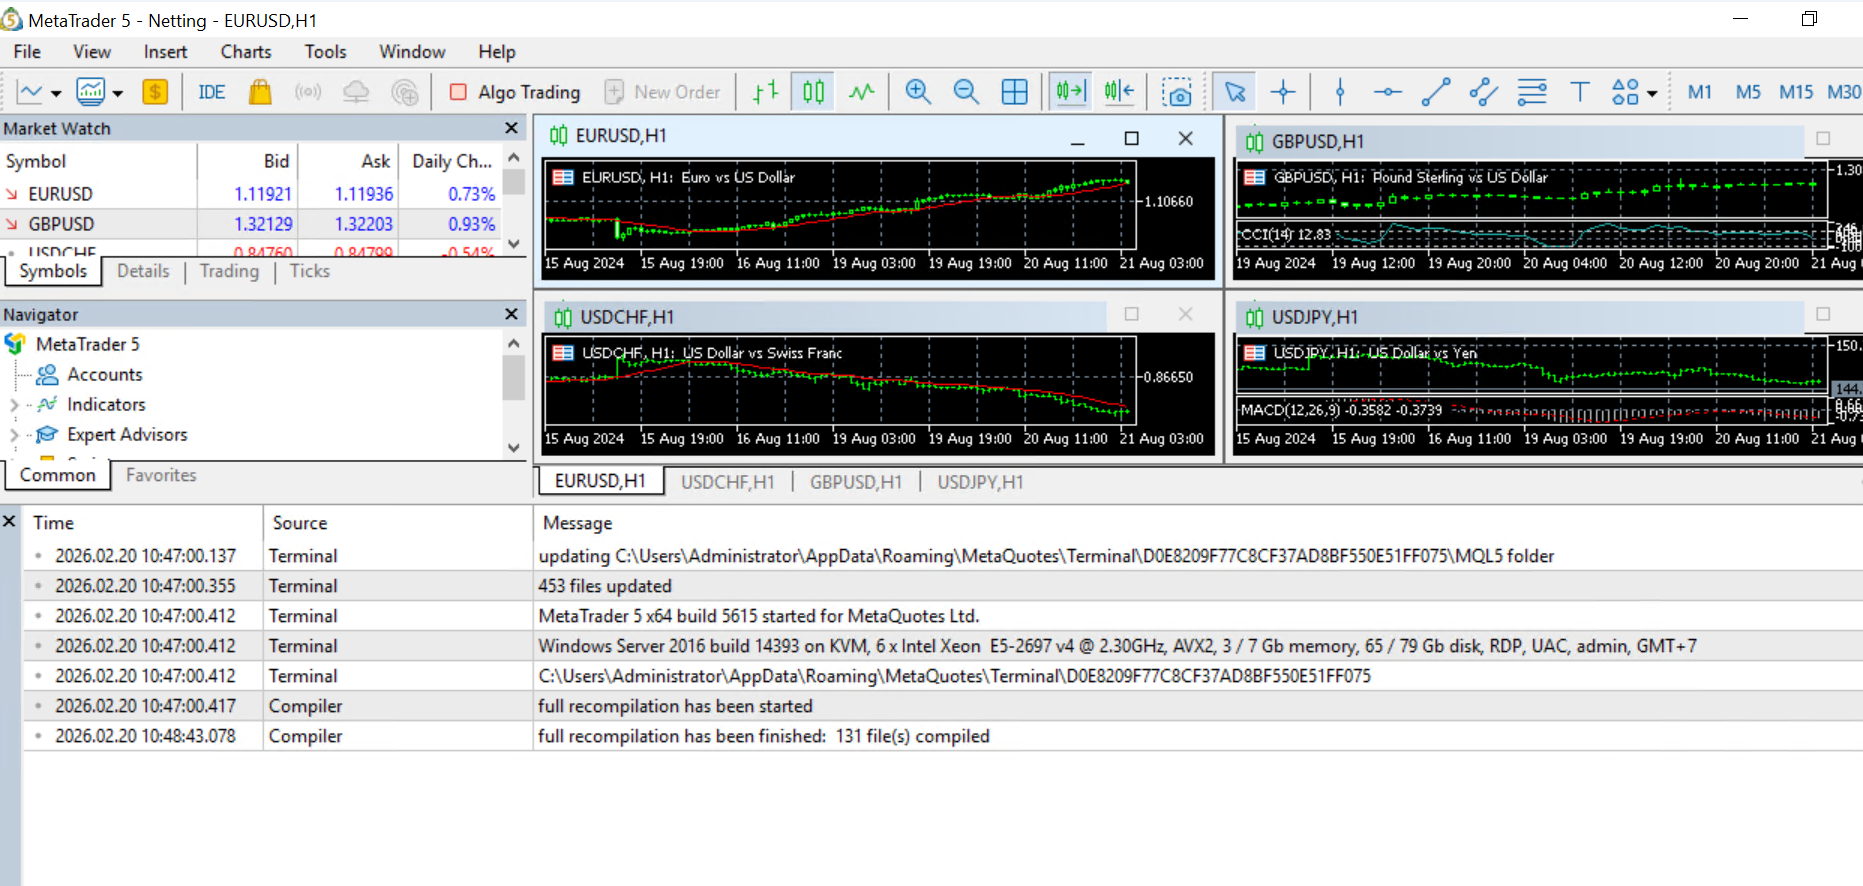The image size is (1863, 886).
Task: Expand the Indicators tree node
Action: (x=14, y=405)
